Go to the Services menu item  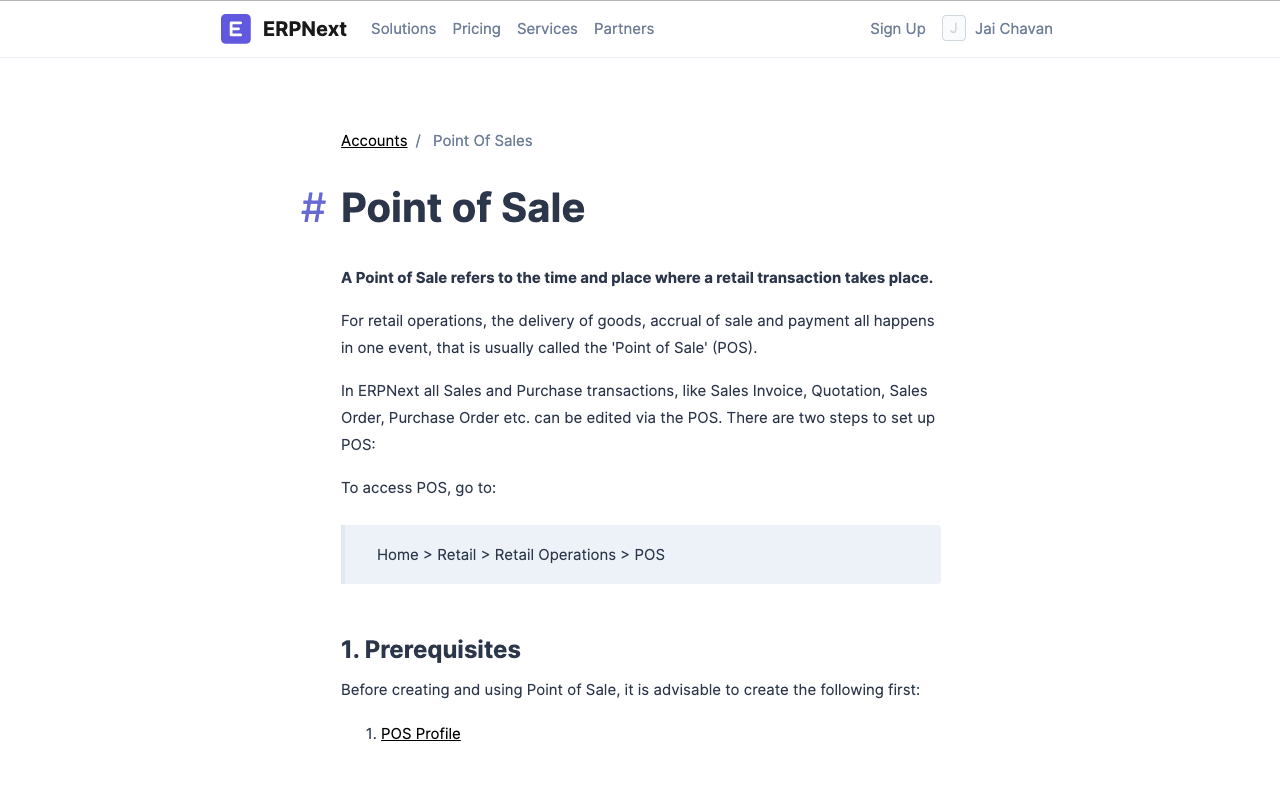click(547, 29)
